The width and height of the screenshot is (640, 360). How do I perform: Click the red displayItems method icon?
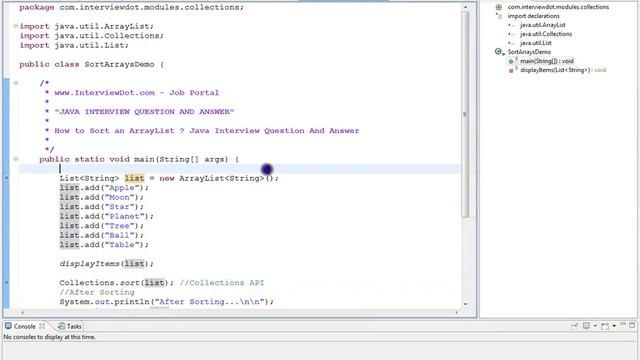(x=512, y=70)
